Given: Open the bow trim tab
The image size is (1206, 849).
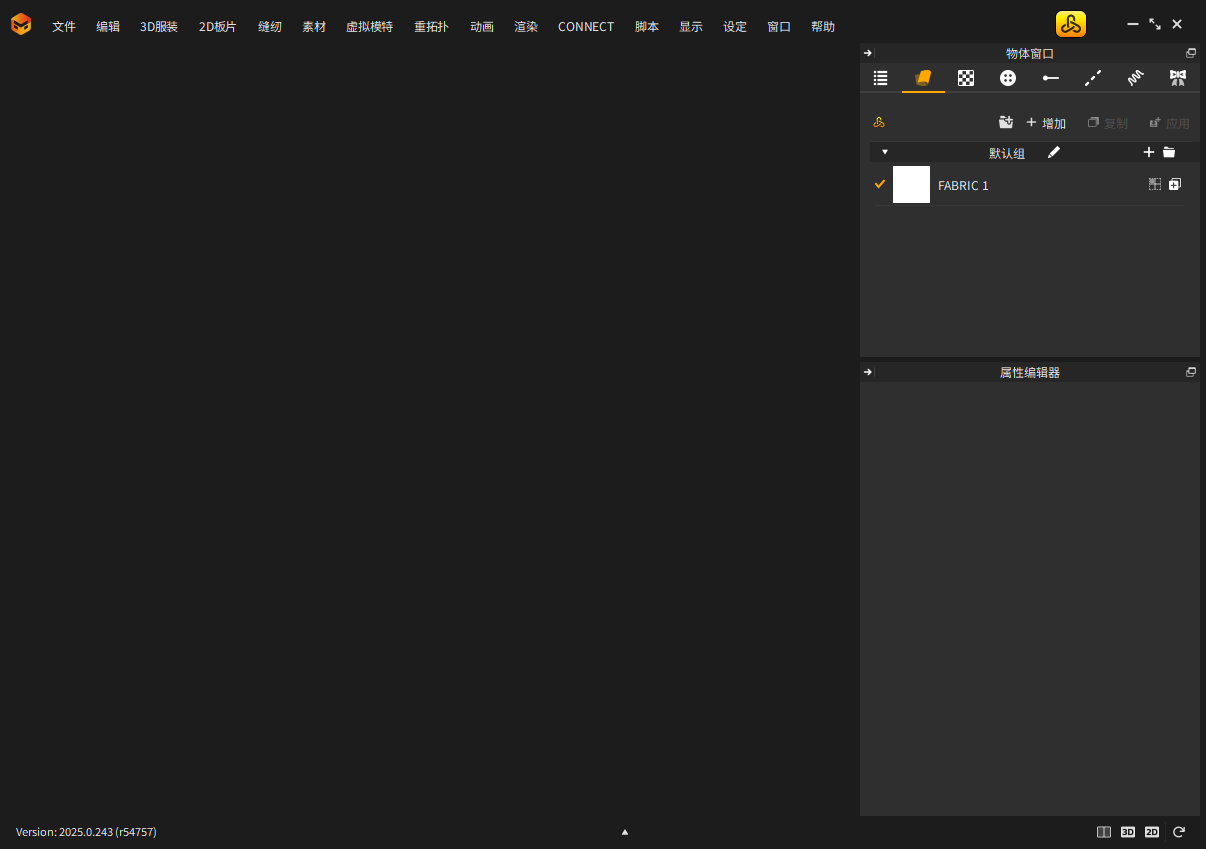Looking at the screenshot, I should point(1177,78).
